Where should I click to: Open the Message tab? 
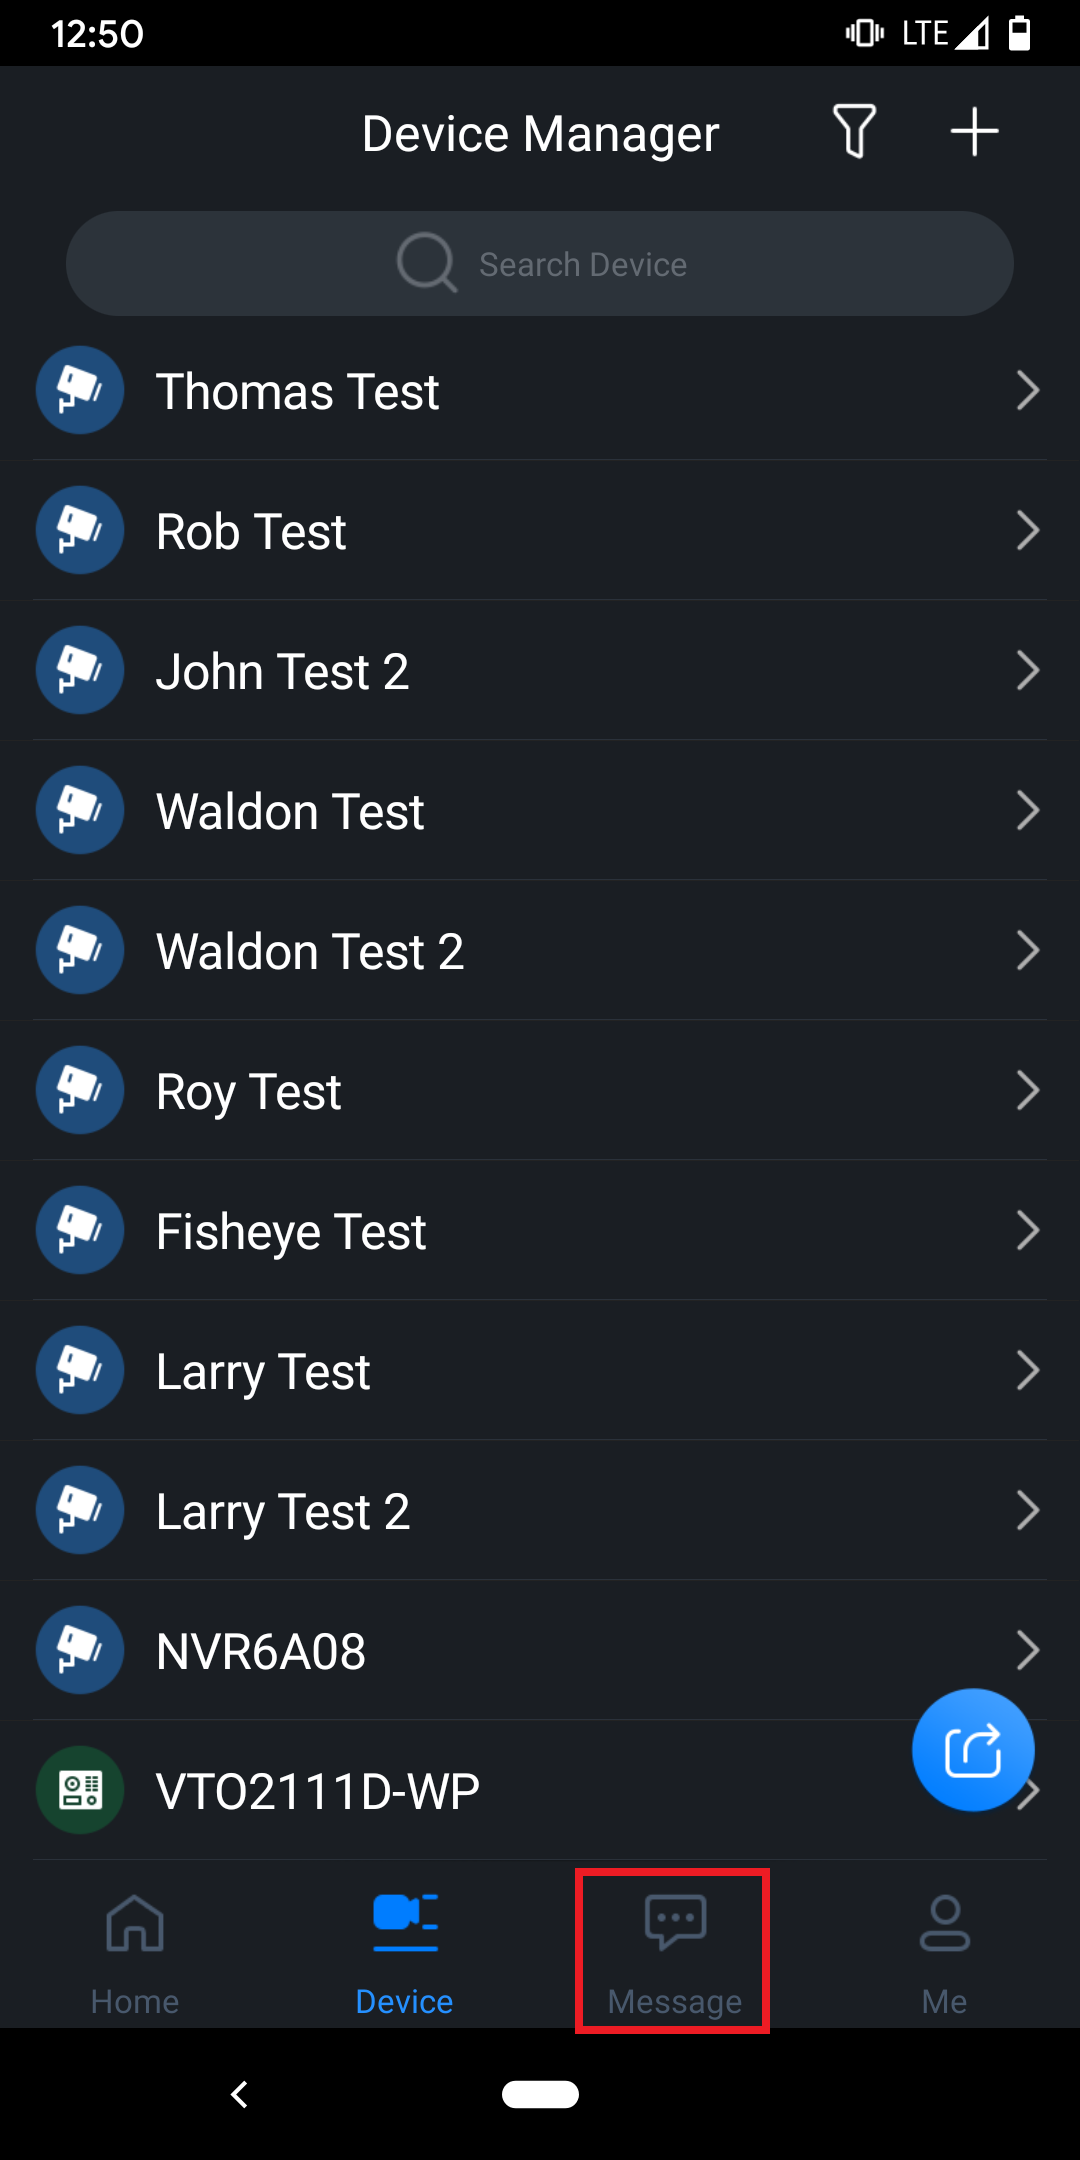[675, 1952]
